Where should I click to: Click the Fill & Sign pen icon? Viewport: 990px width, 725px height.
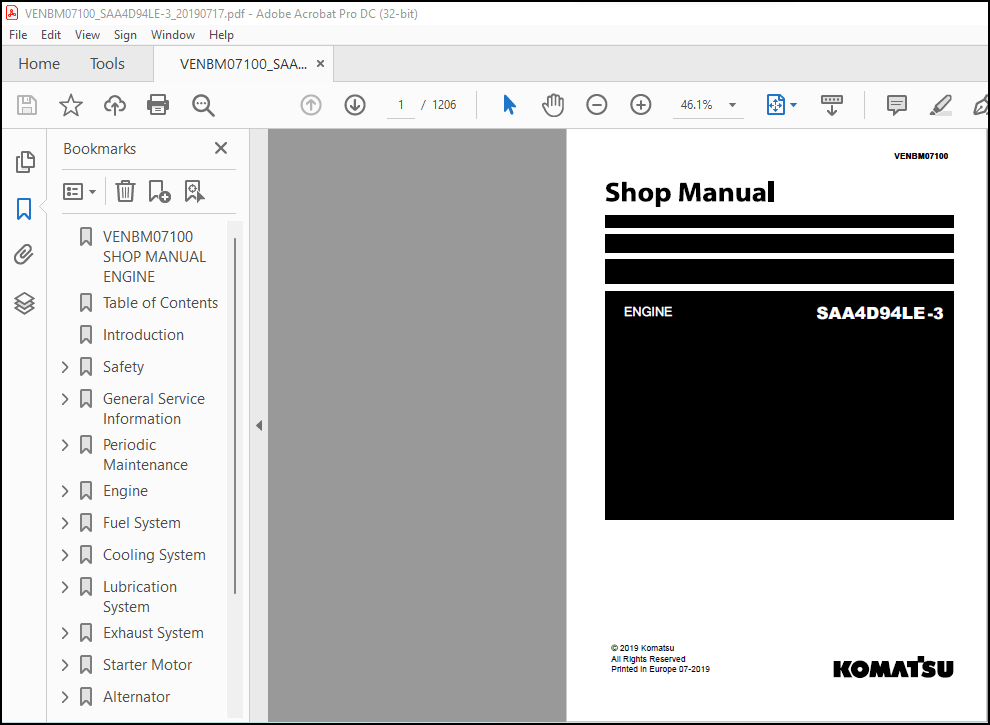point(982,105)
